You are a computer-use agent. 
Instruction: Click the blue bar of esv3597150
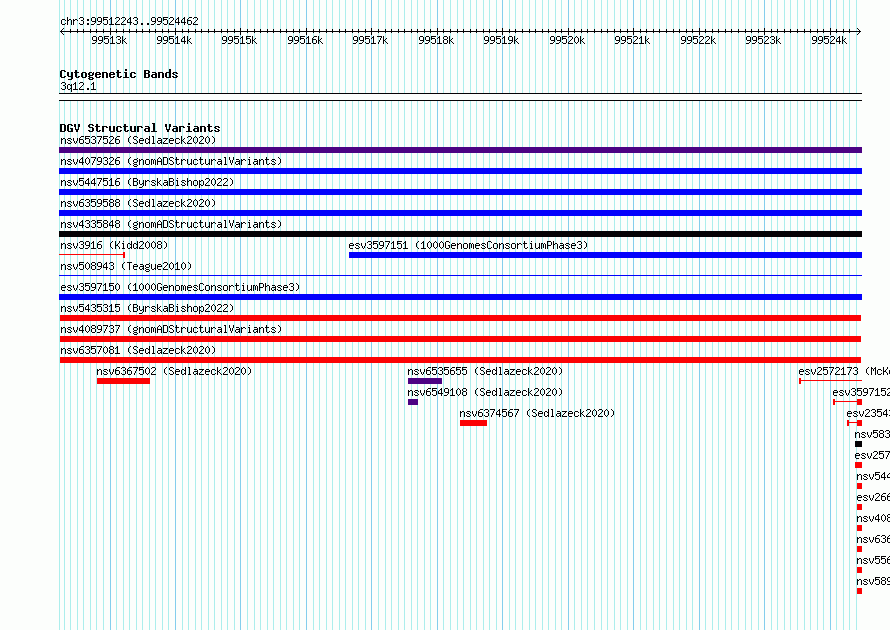point(460,297)
